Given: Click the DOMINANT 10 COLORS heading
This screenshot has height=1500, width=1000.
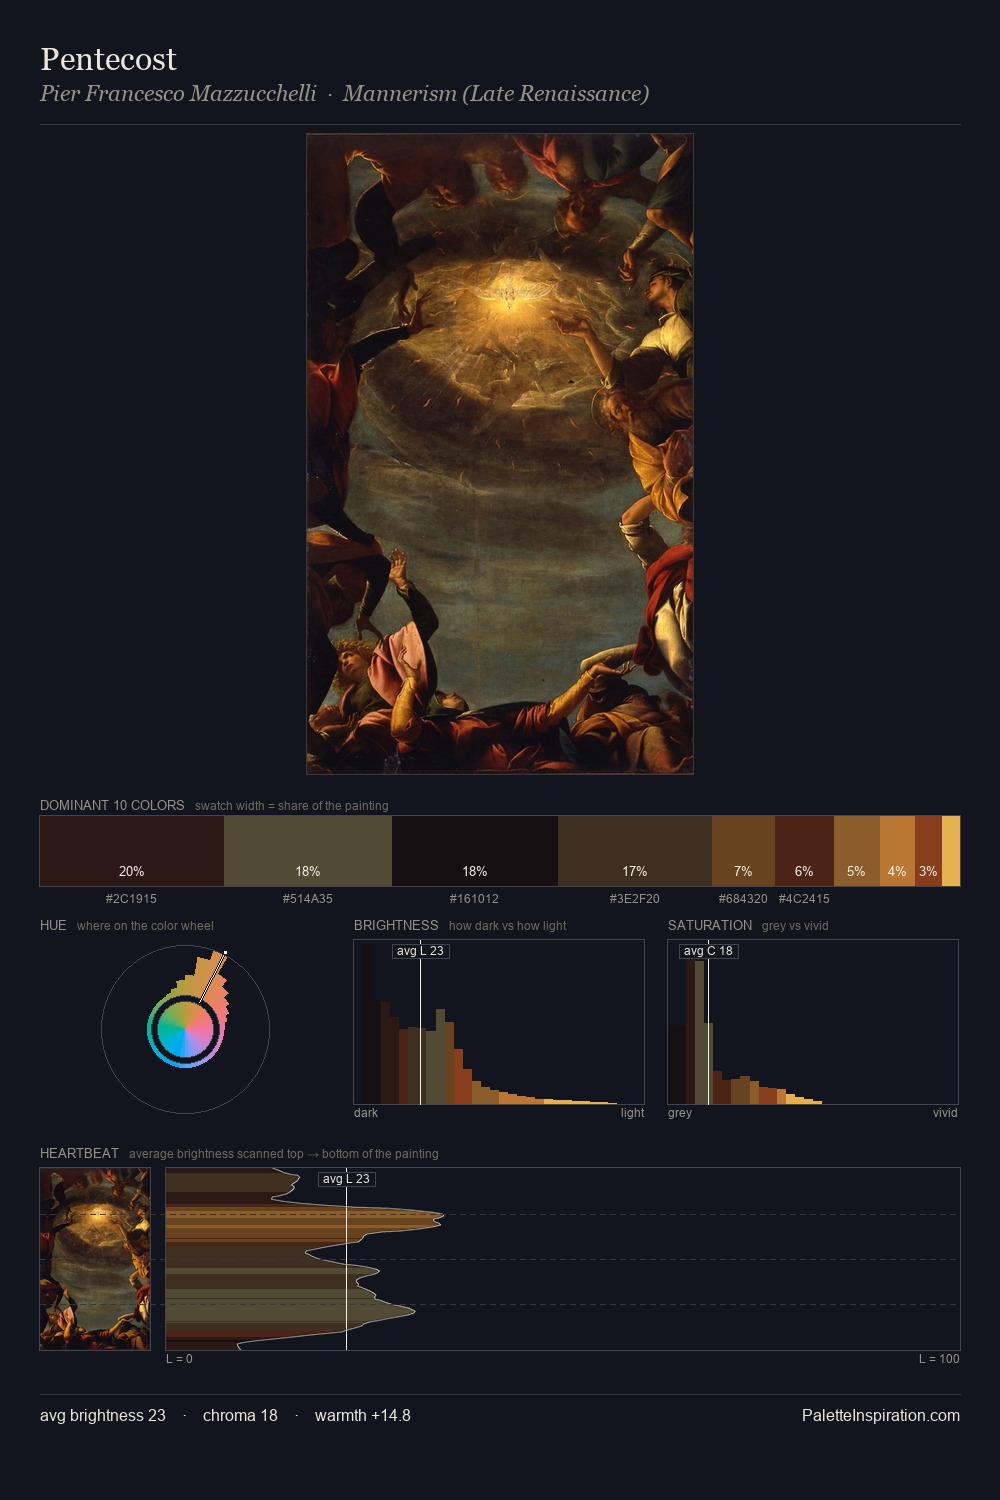Looking at the screenshot, I should click(112, 806).
